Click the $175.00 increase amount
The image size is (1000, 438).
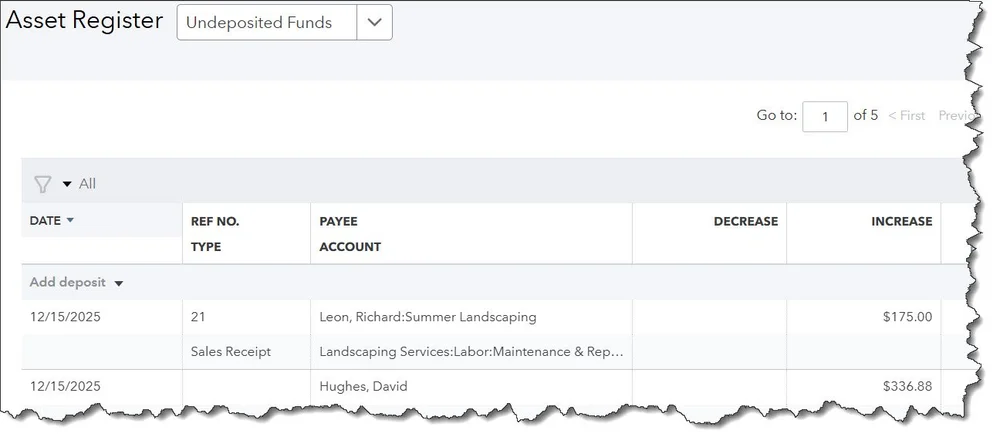(908, 317)
